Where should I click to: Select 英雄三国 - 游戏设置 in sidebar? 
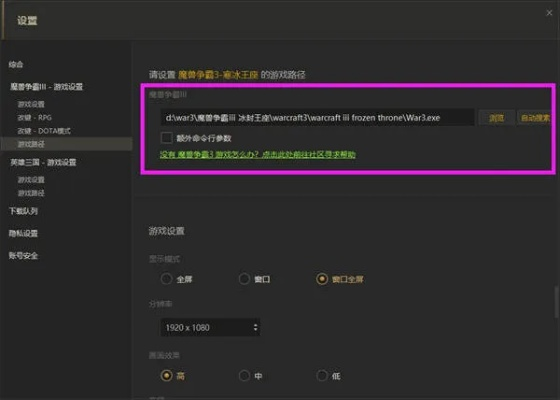[x=43, y=162]
